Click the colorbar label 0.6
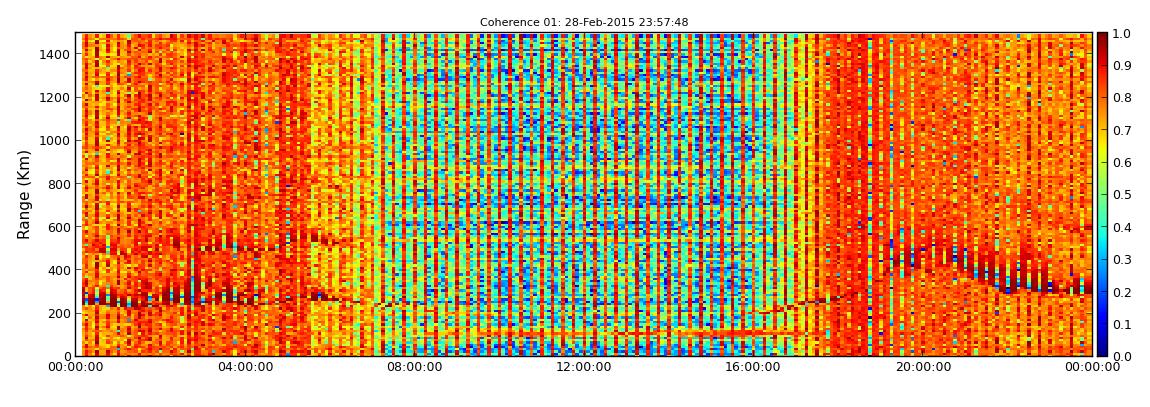 [1122, 163]
